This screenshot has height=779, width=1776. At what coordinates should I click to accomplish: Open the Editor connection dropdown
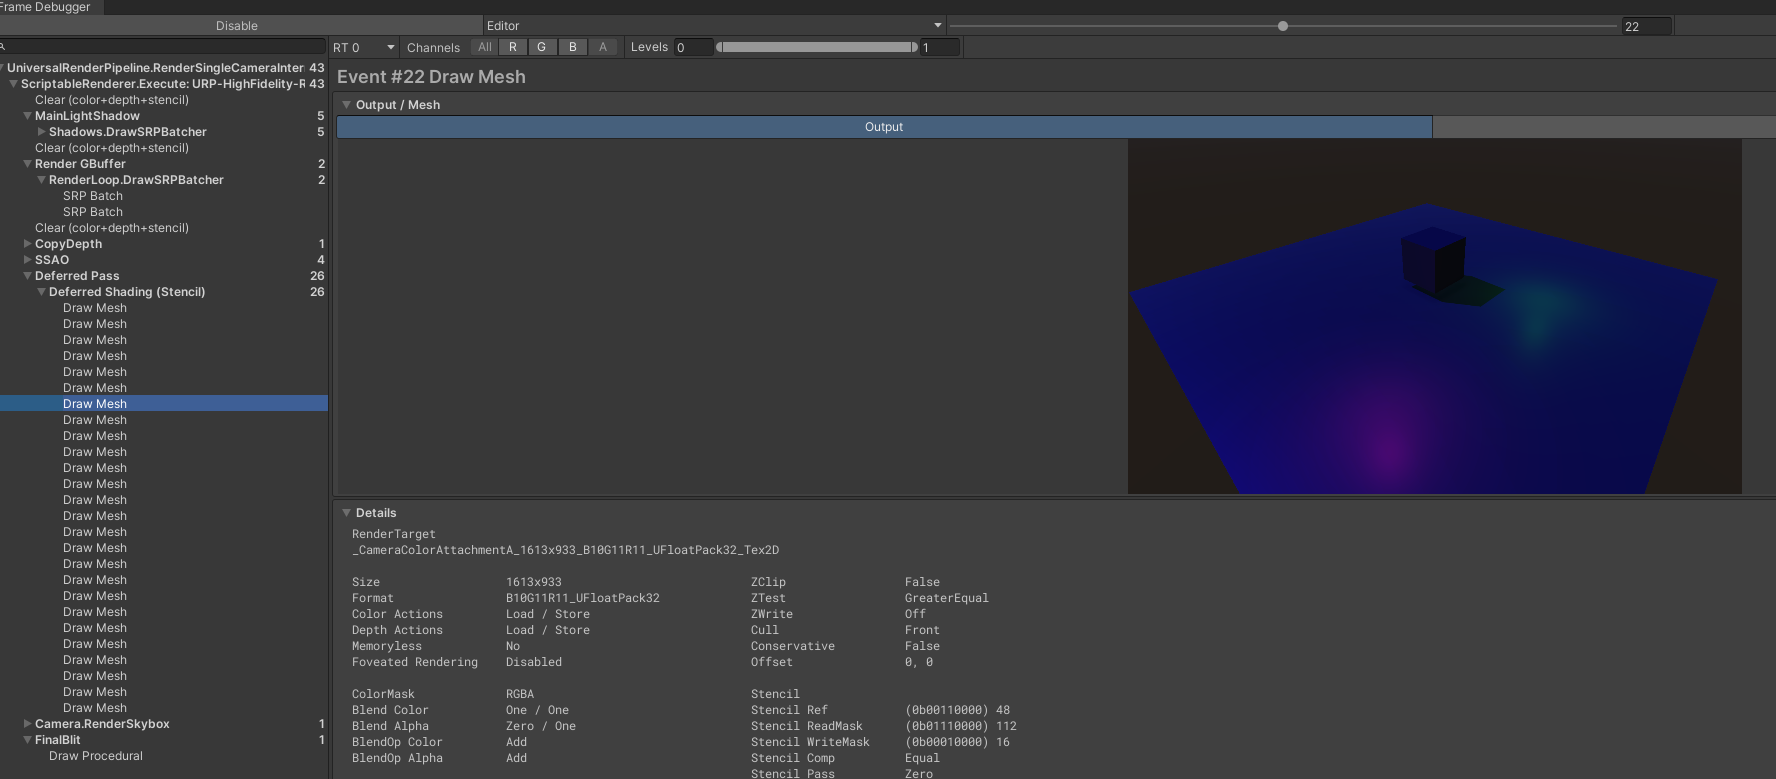(x=714, y=26)
